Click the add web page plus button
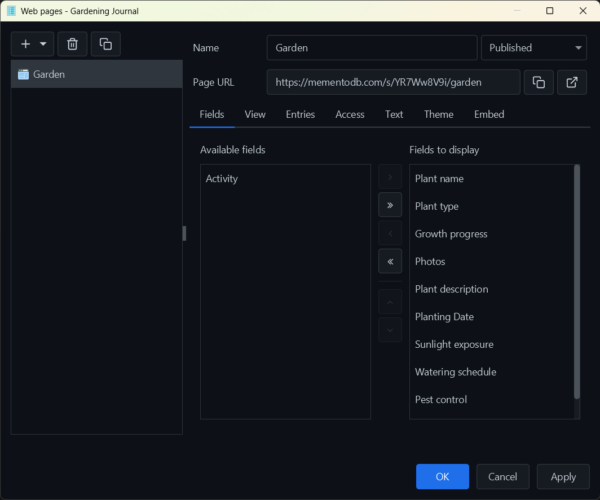Viewport: 600px width, 500px height. (x=26, y=44)
